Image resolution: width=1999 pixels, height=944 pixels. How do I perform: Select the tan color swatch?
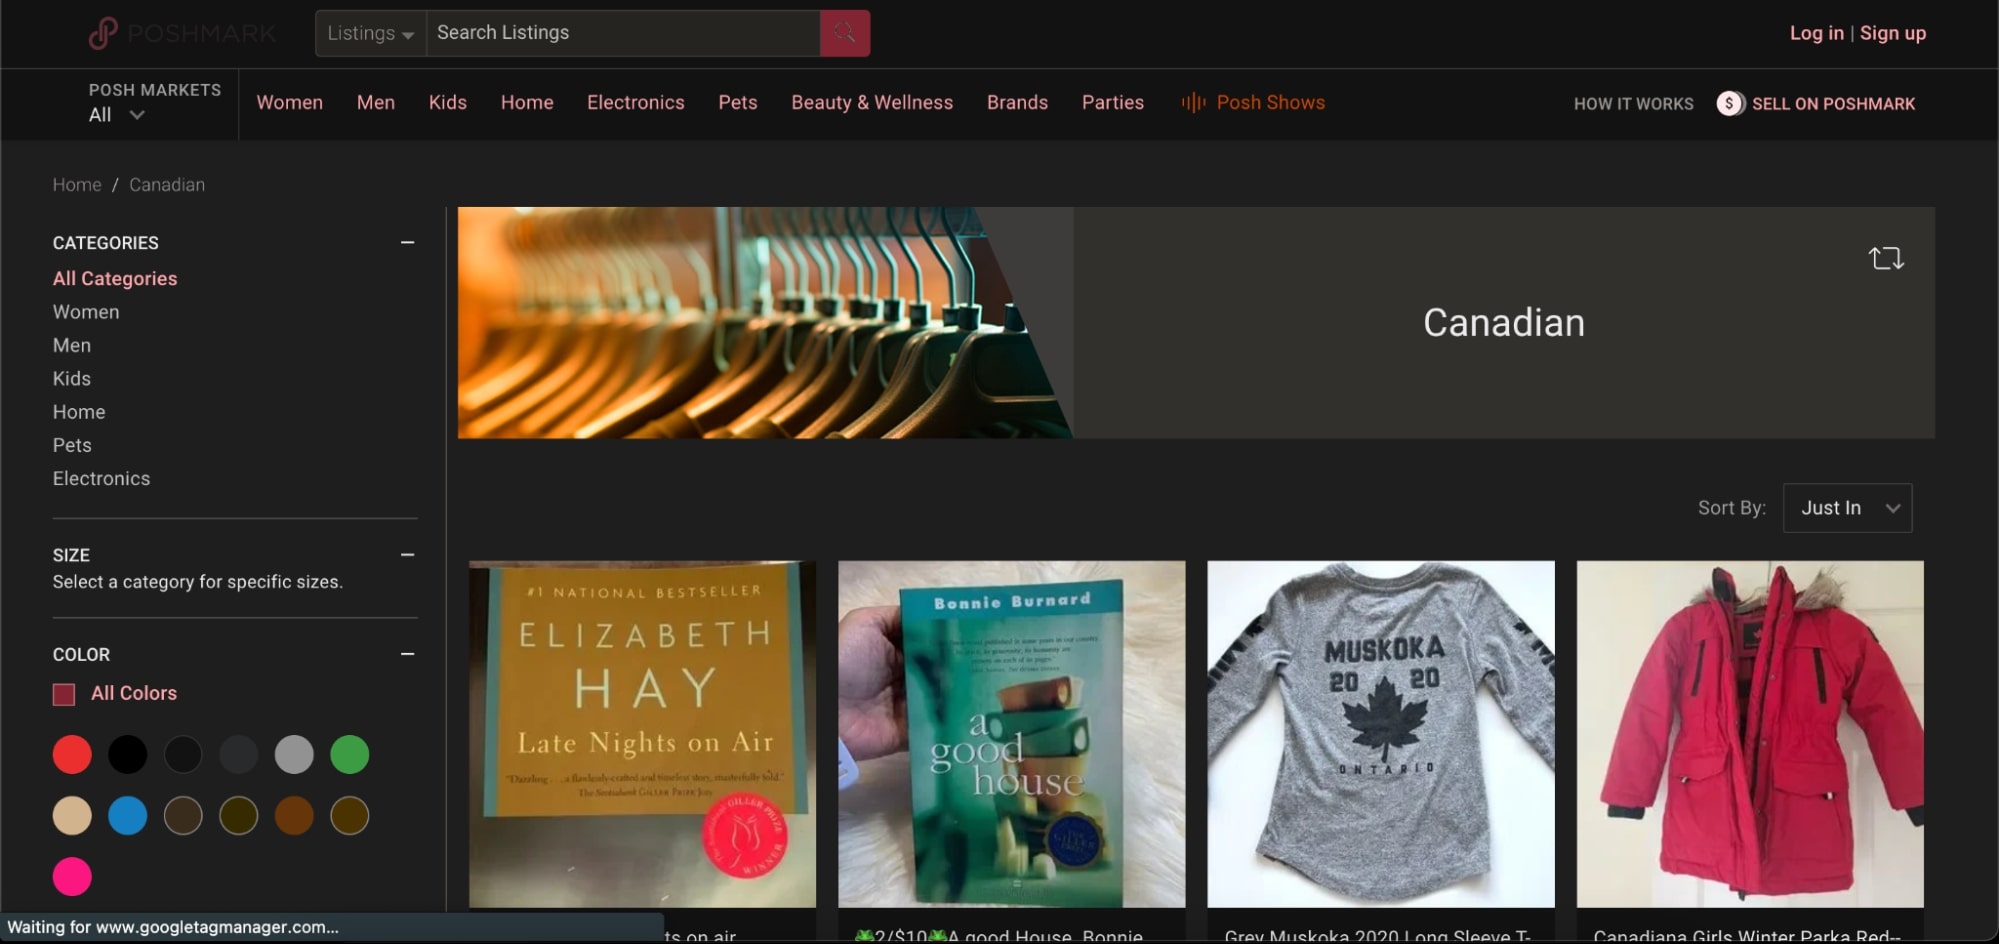tap(72, 816)
